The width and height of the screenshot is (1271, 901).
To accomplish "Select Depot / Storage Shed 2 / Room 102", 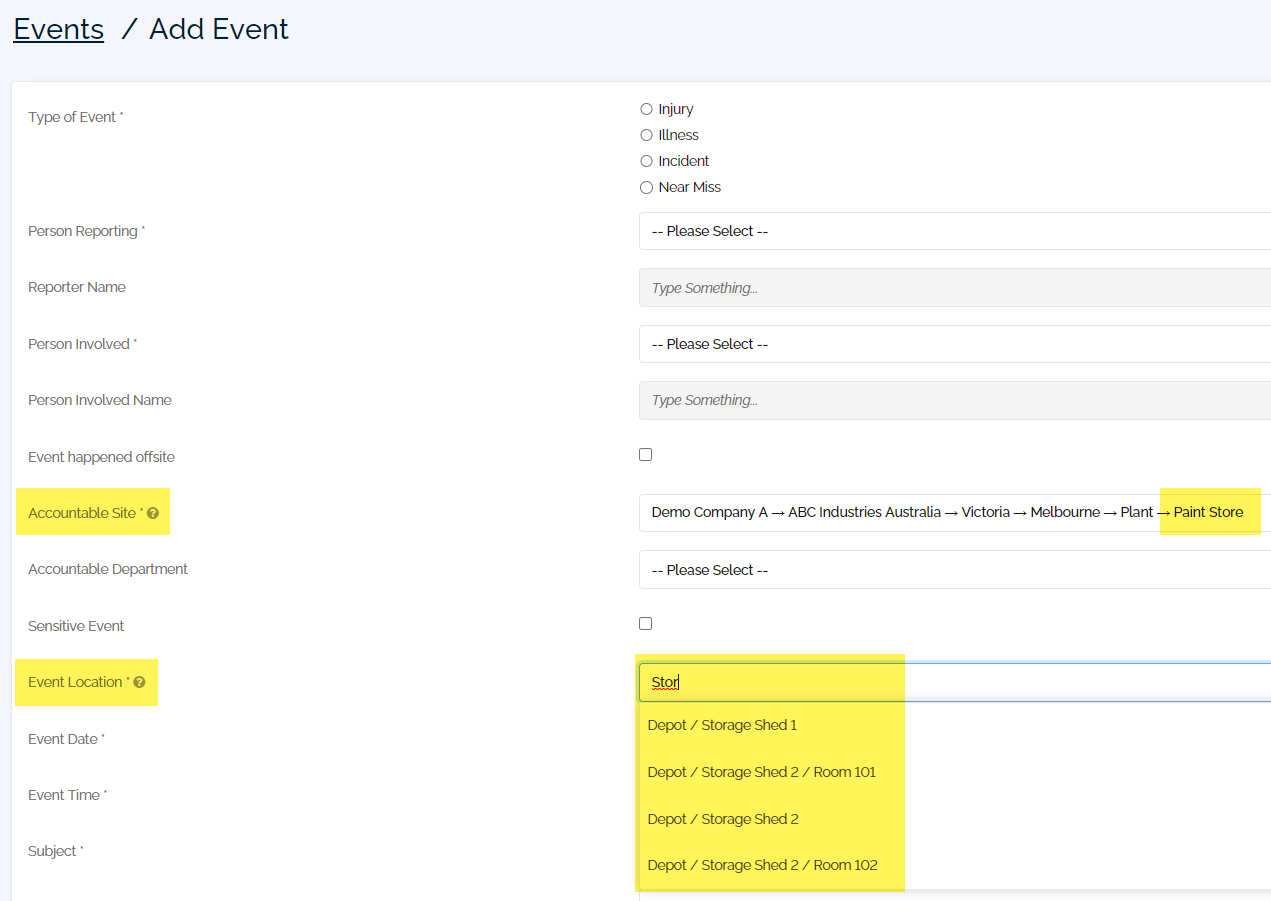I will tap(761, 864).
